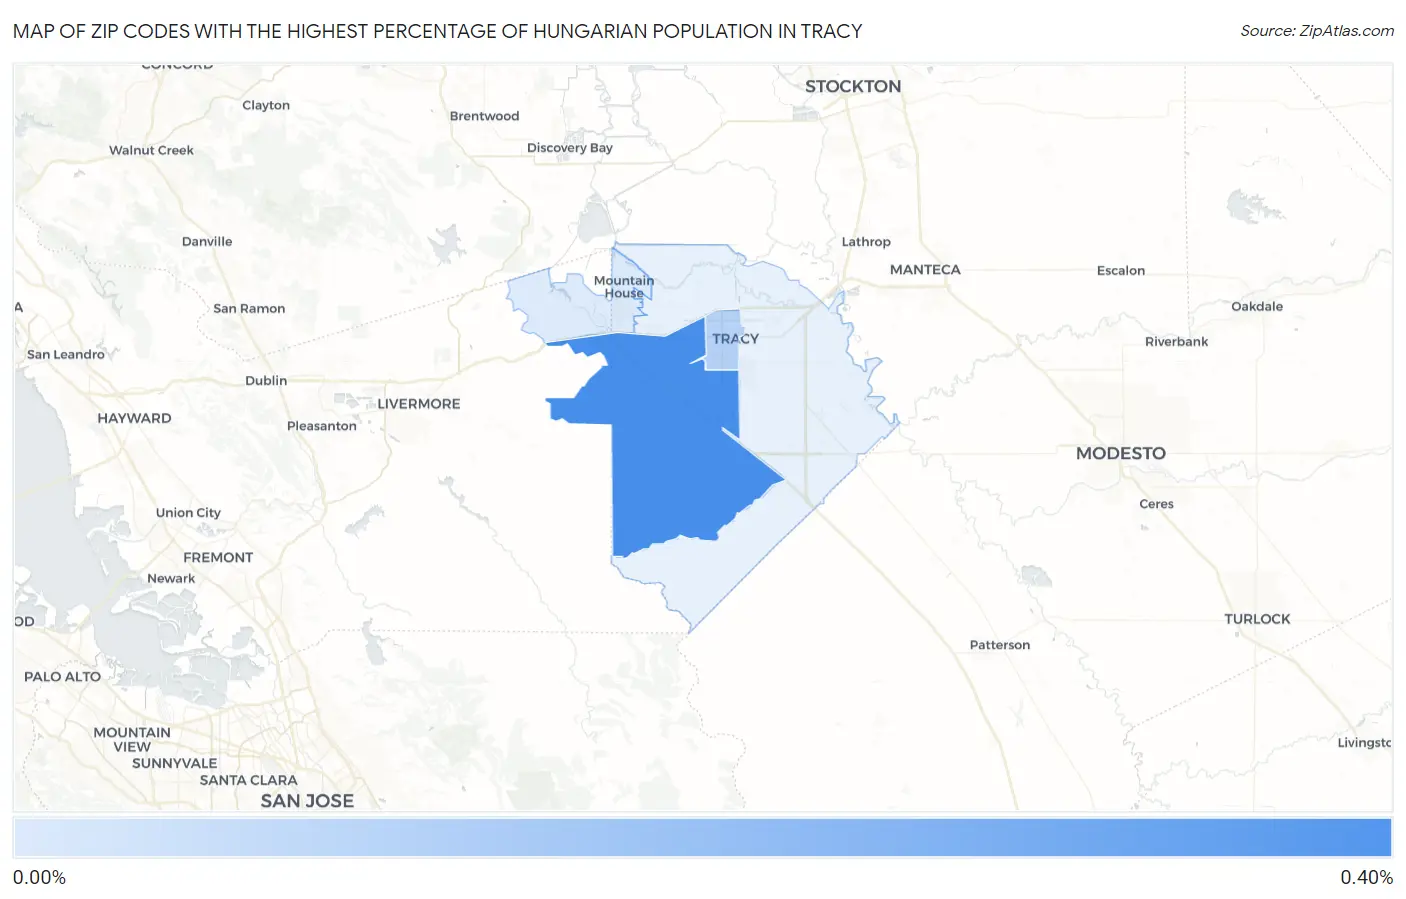Click the Dublin town label
This screenshot has height=899, width=1406.
coord(266,381)
